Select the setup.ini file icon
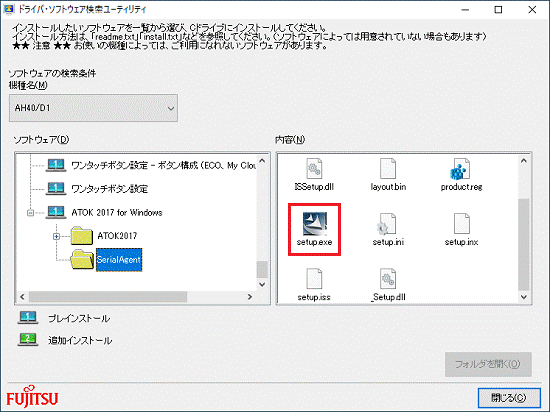Viewport: 550px width, 412px height. point(387,224)
